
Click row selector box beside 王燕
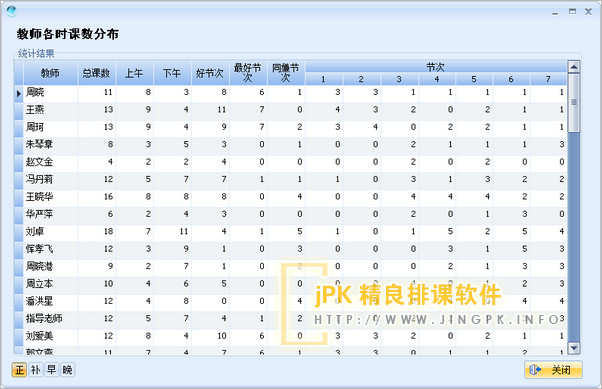tap(19, 110)
